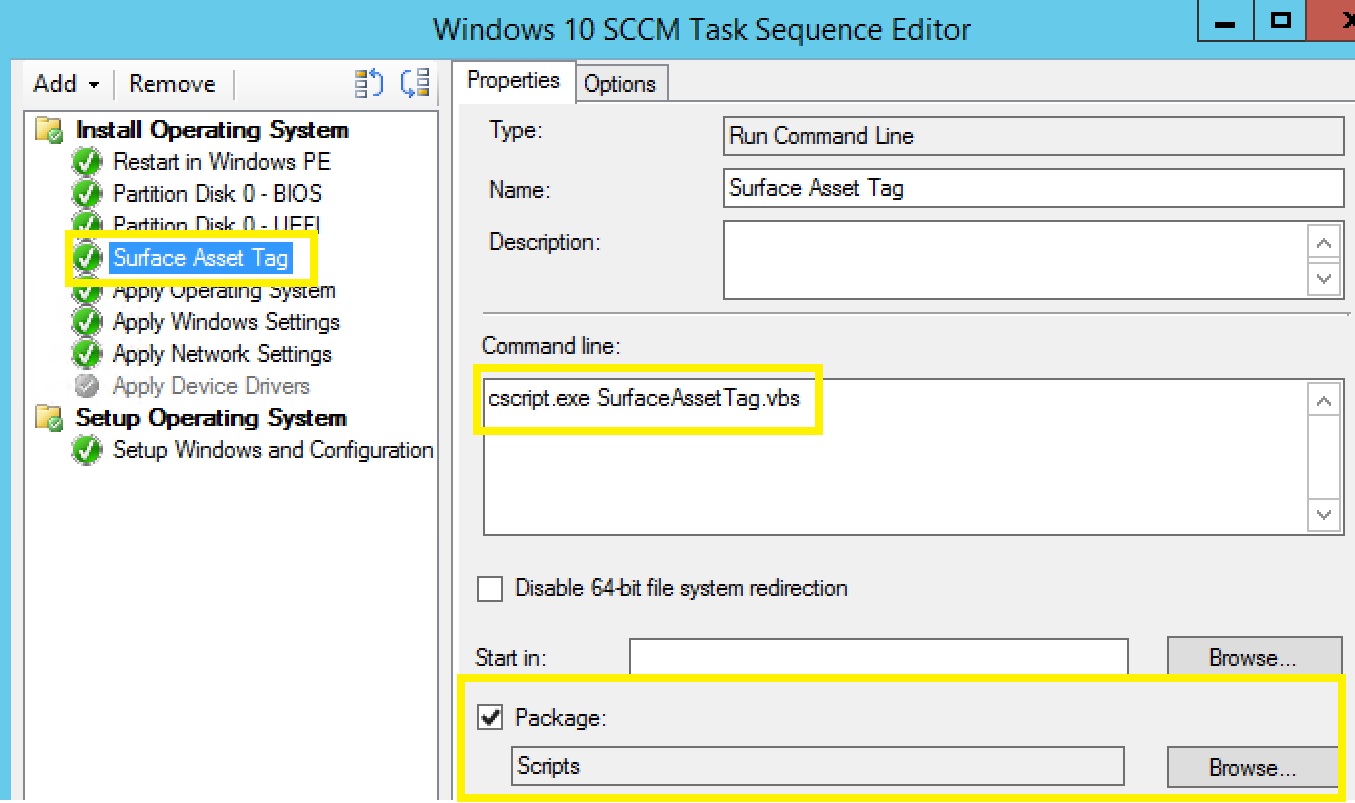1355x803 pixels.
Task: Click into the Name text field
Action: pos(1033,188)
